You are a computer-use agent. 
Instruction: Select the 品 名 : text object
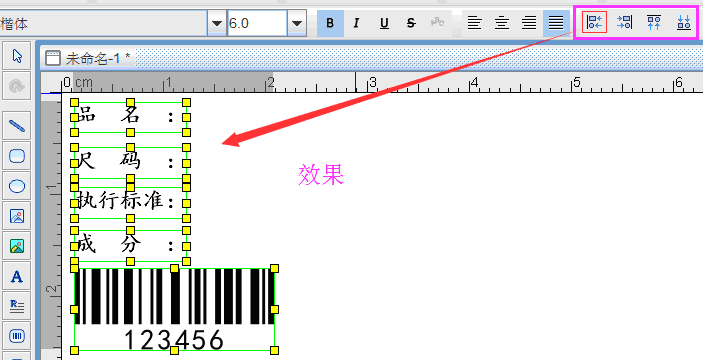click(130, 117)
